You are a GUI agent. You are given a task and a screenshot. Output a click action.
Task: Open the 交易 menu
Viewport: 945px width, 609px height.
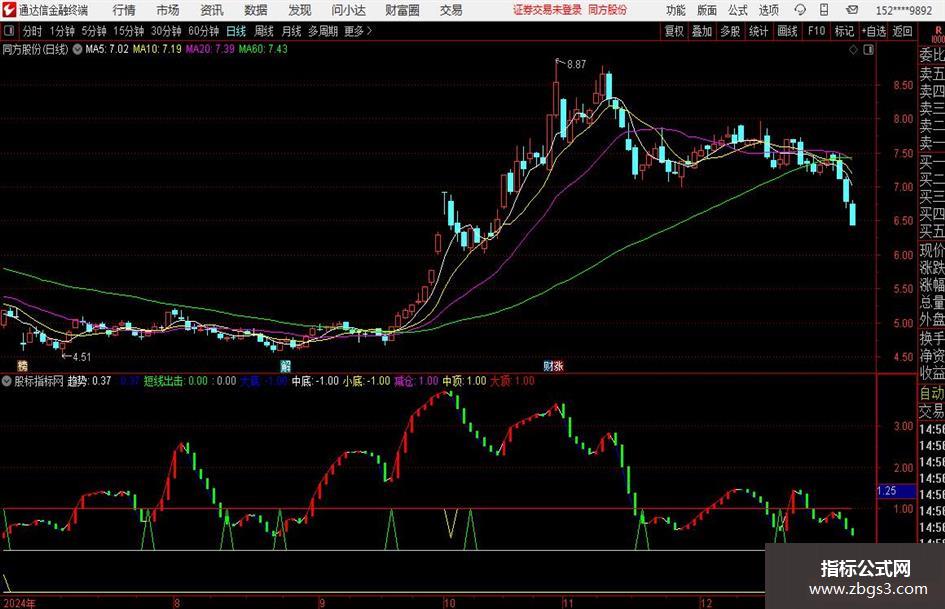pyautogui.click(x=451, y=10)
